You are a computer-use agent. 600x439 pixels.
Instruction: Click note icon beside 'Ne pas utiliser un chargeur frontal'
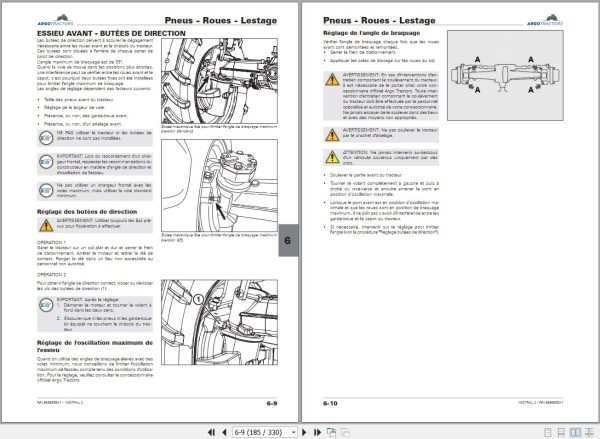[46, 190]
